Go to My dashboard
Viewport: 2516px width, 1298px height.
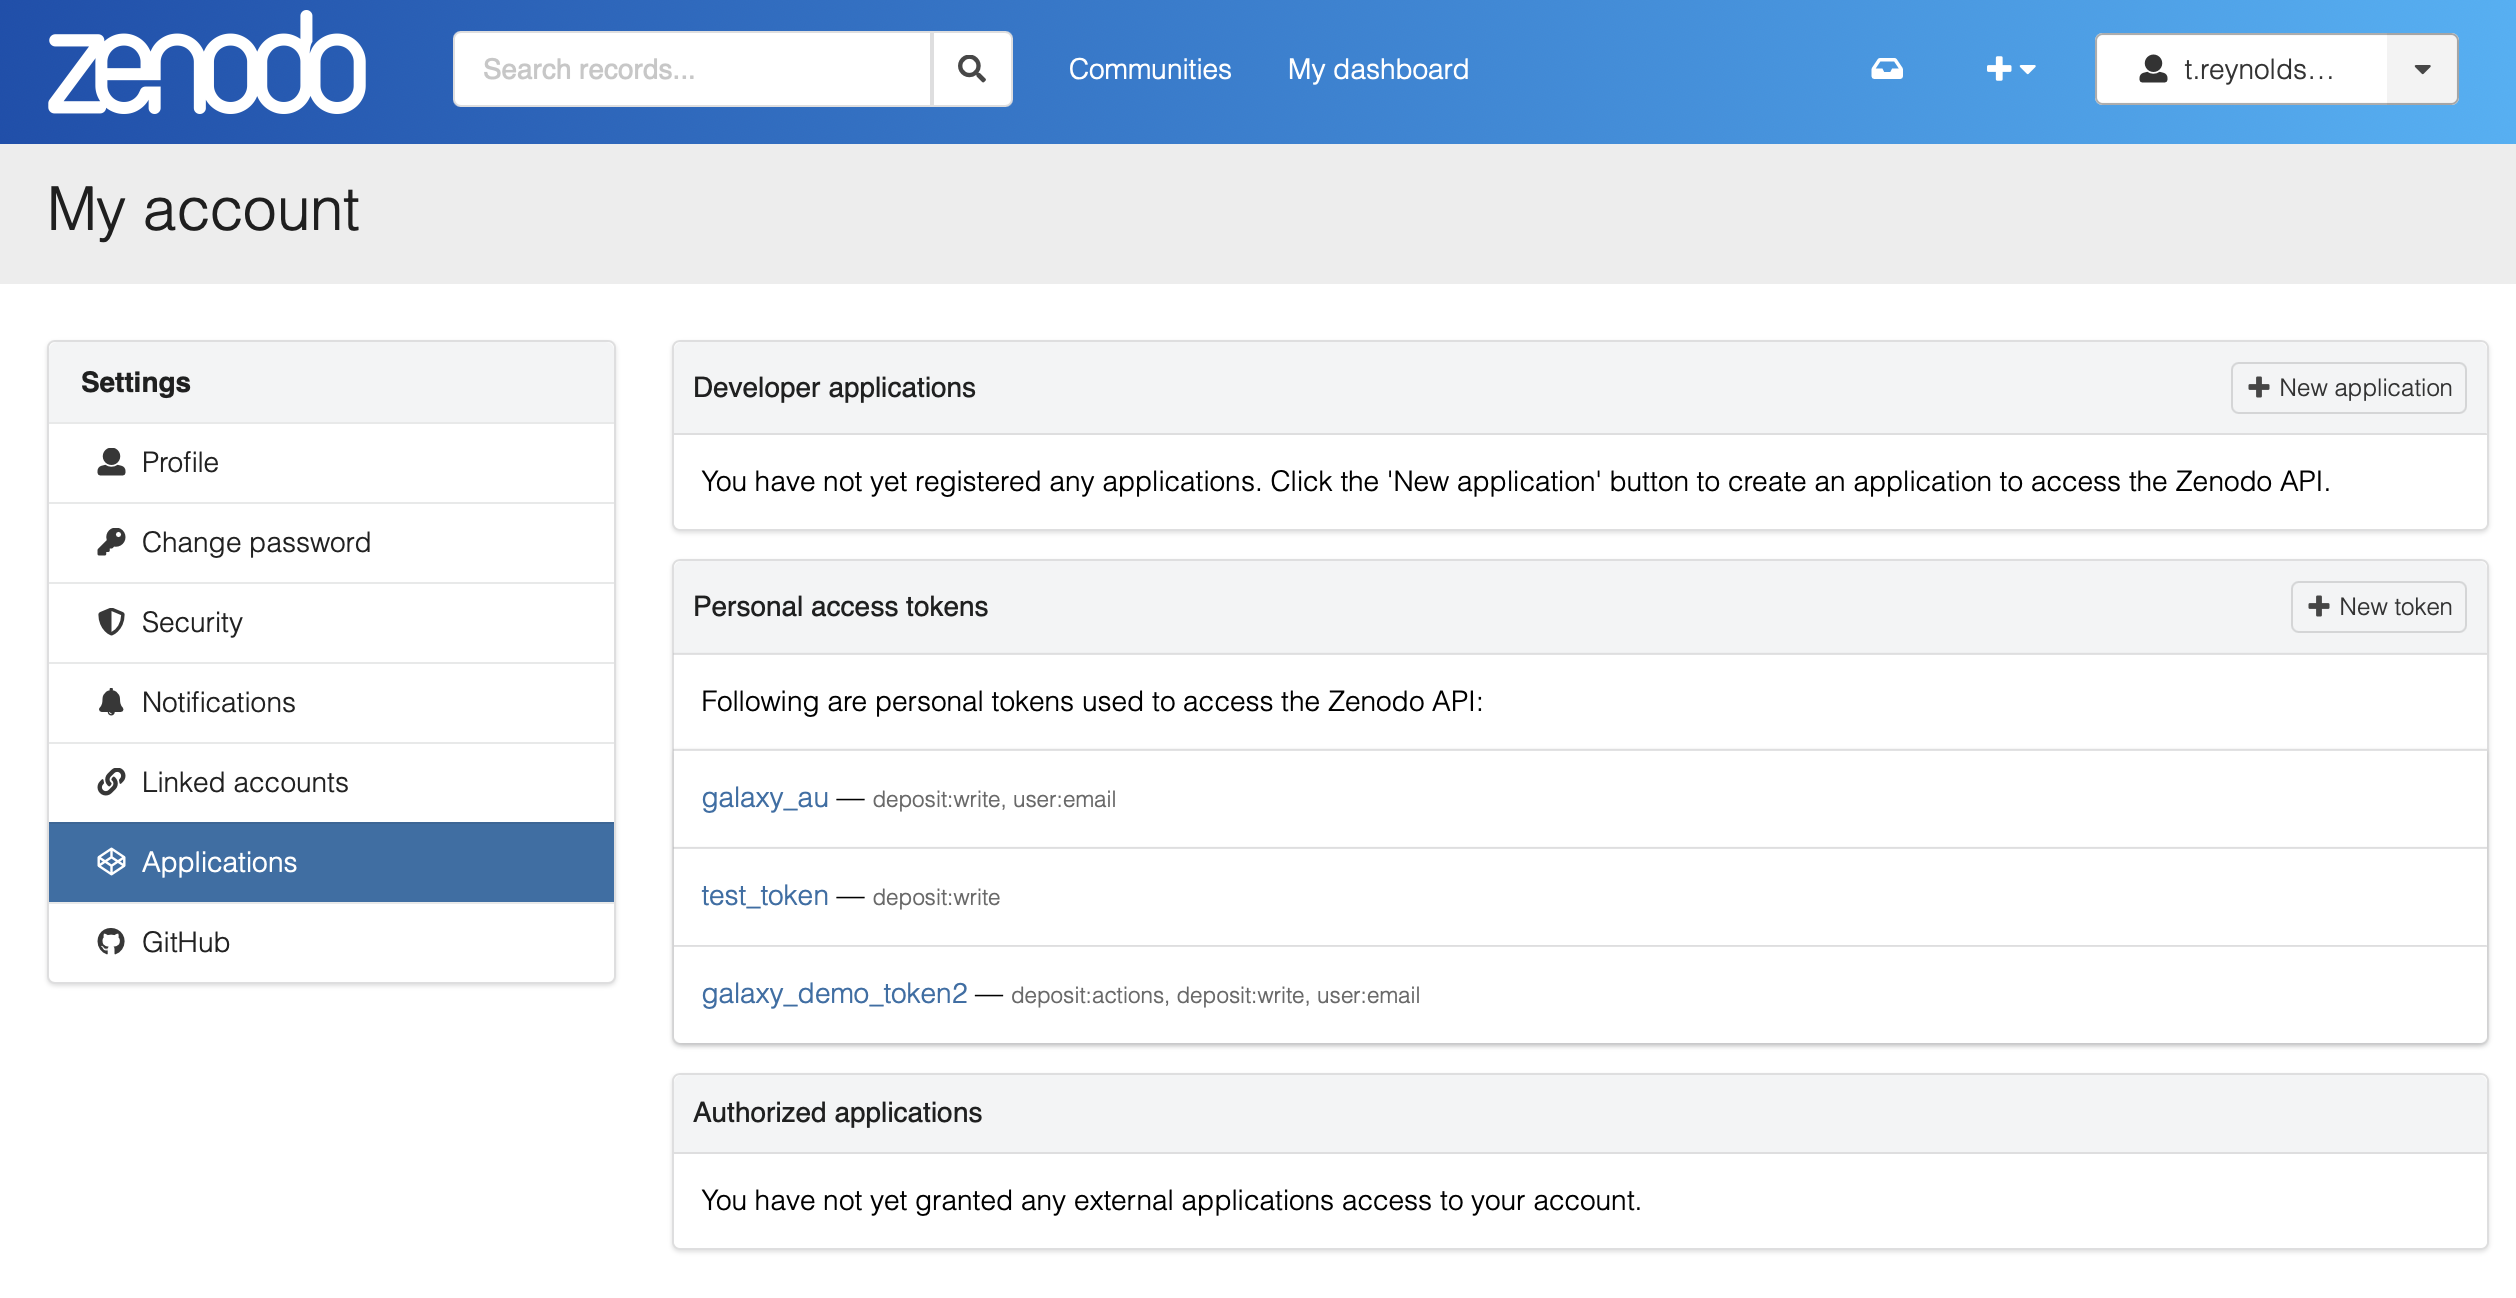pyautogui.click(x=1377, y=69)
